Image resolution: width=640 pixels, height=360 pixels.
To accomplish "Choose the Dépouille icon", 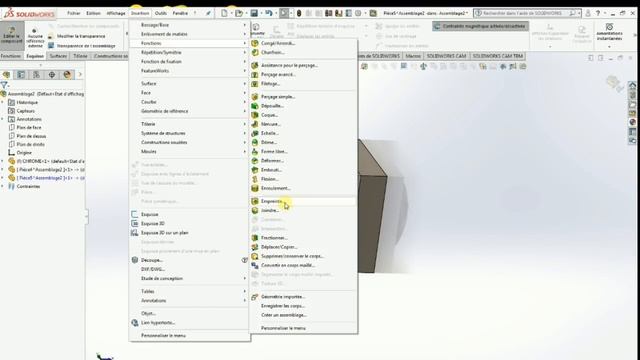I will point(255,106).
